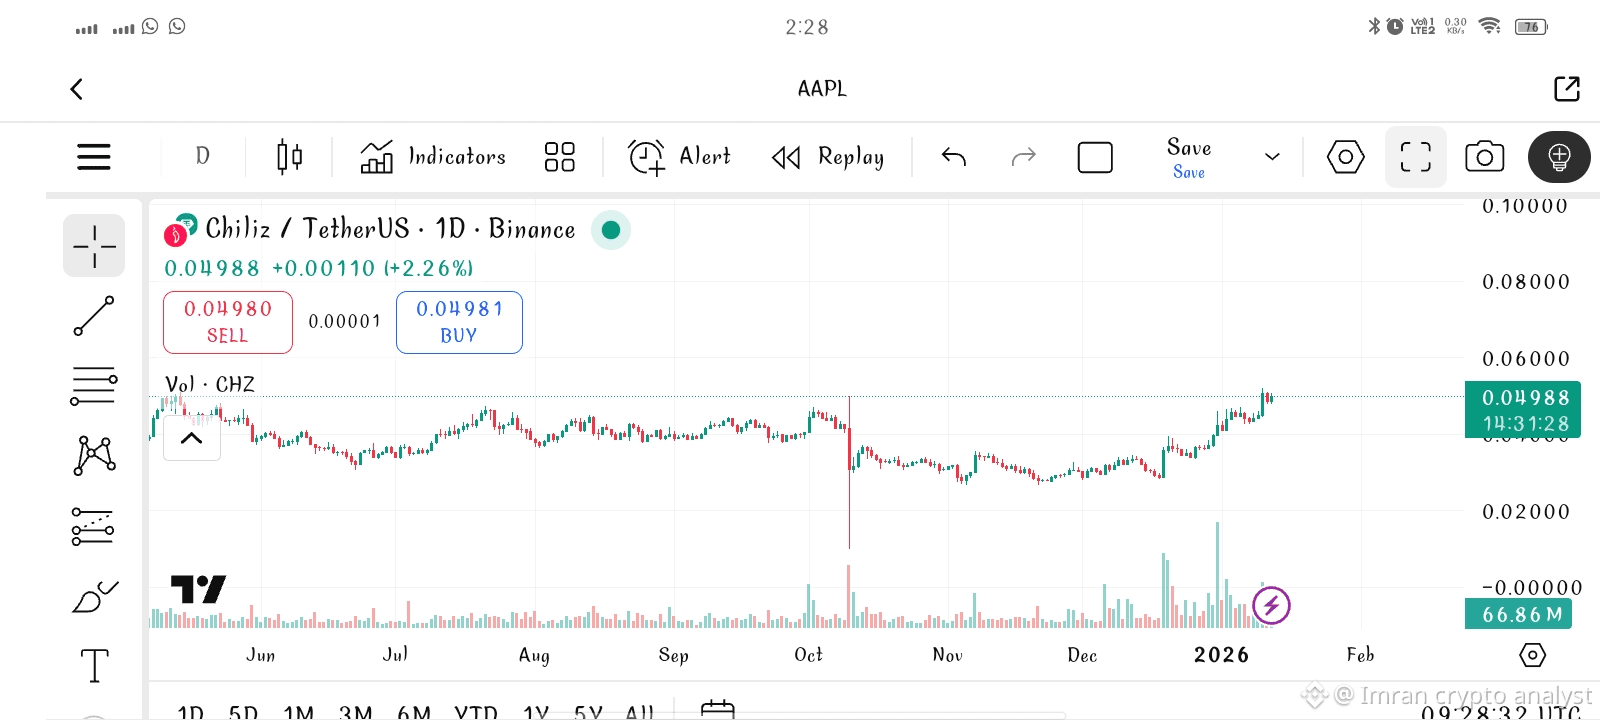
Task: Select the XABCD pattern tool
Action: [x=94, y=456]
